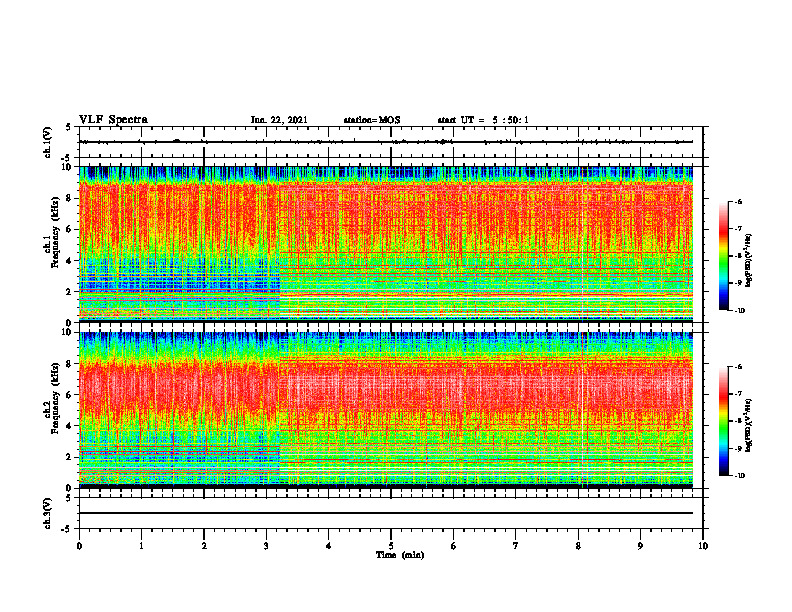Viewport: 792px width, 612px height.
Task: Click inside the ch.1 spectrogram panel
Action: pos(386,243)
